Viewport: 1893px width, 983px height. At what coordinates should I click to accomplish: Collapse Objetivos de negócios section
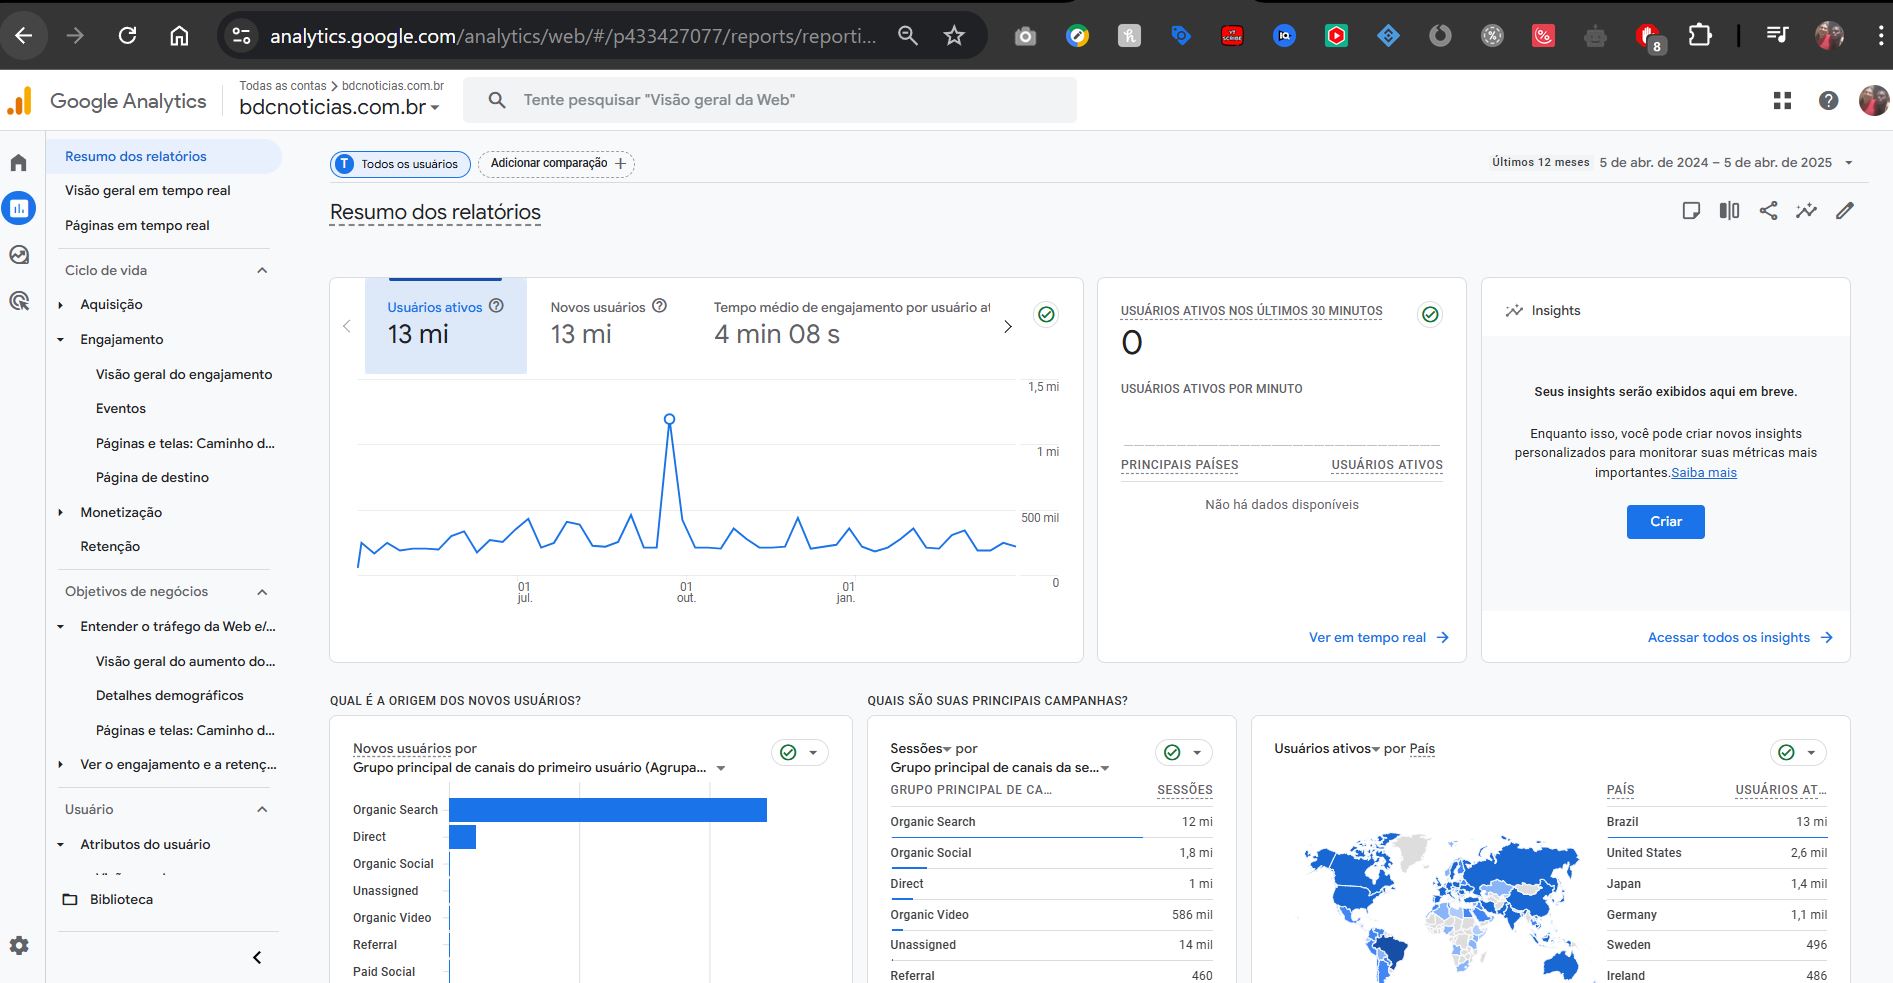(x=262, y=591)
